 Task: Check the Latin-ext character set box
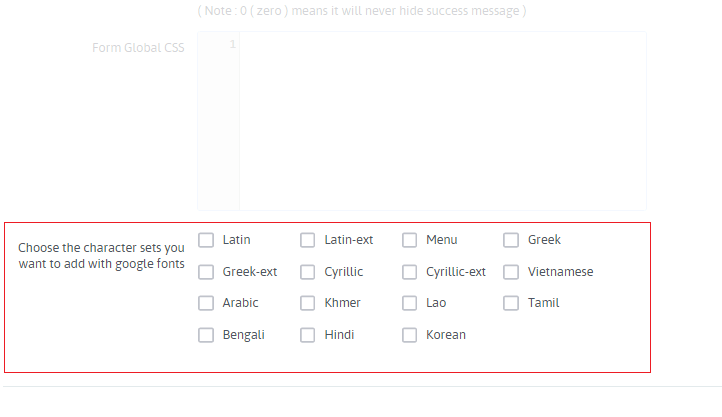coord(308,240)
